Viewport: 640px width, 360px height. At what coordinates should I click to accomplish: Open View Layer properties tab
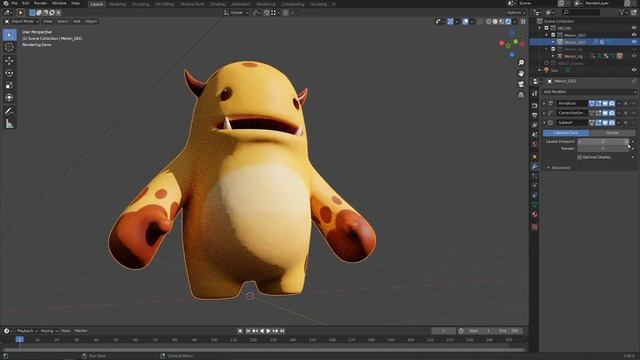point(535,125)
